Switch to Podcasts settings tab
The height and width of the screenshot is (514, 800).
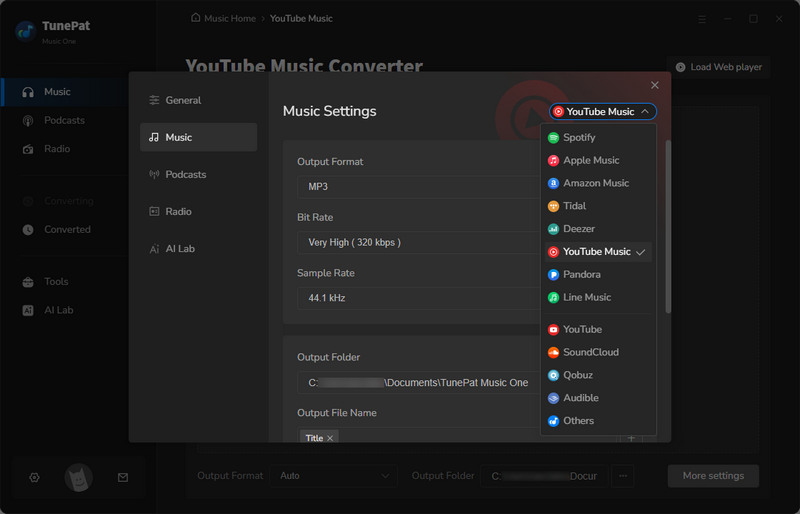[x=198, y=175]
